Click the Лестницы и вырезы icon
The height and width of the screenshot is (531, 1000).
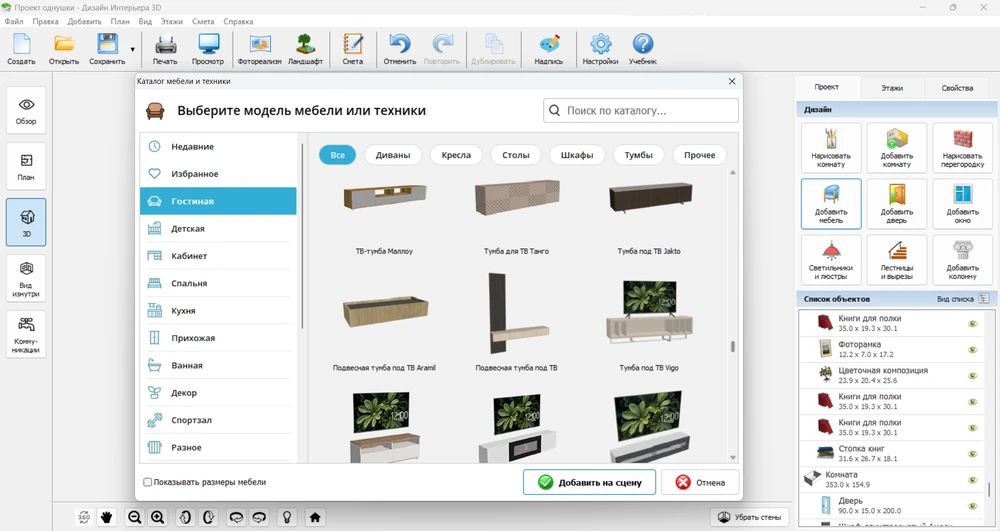pyautogui.click(x=896, y=260)
